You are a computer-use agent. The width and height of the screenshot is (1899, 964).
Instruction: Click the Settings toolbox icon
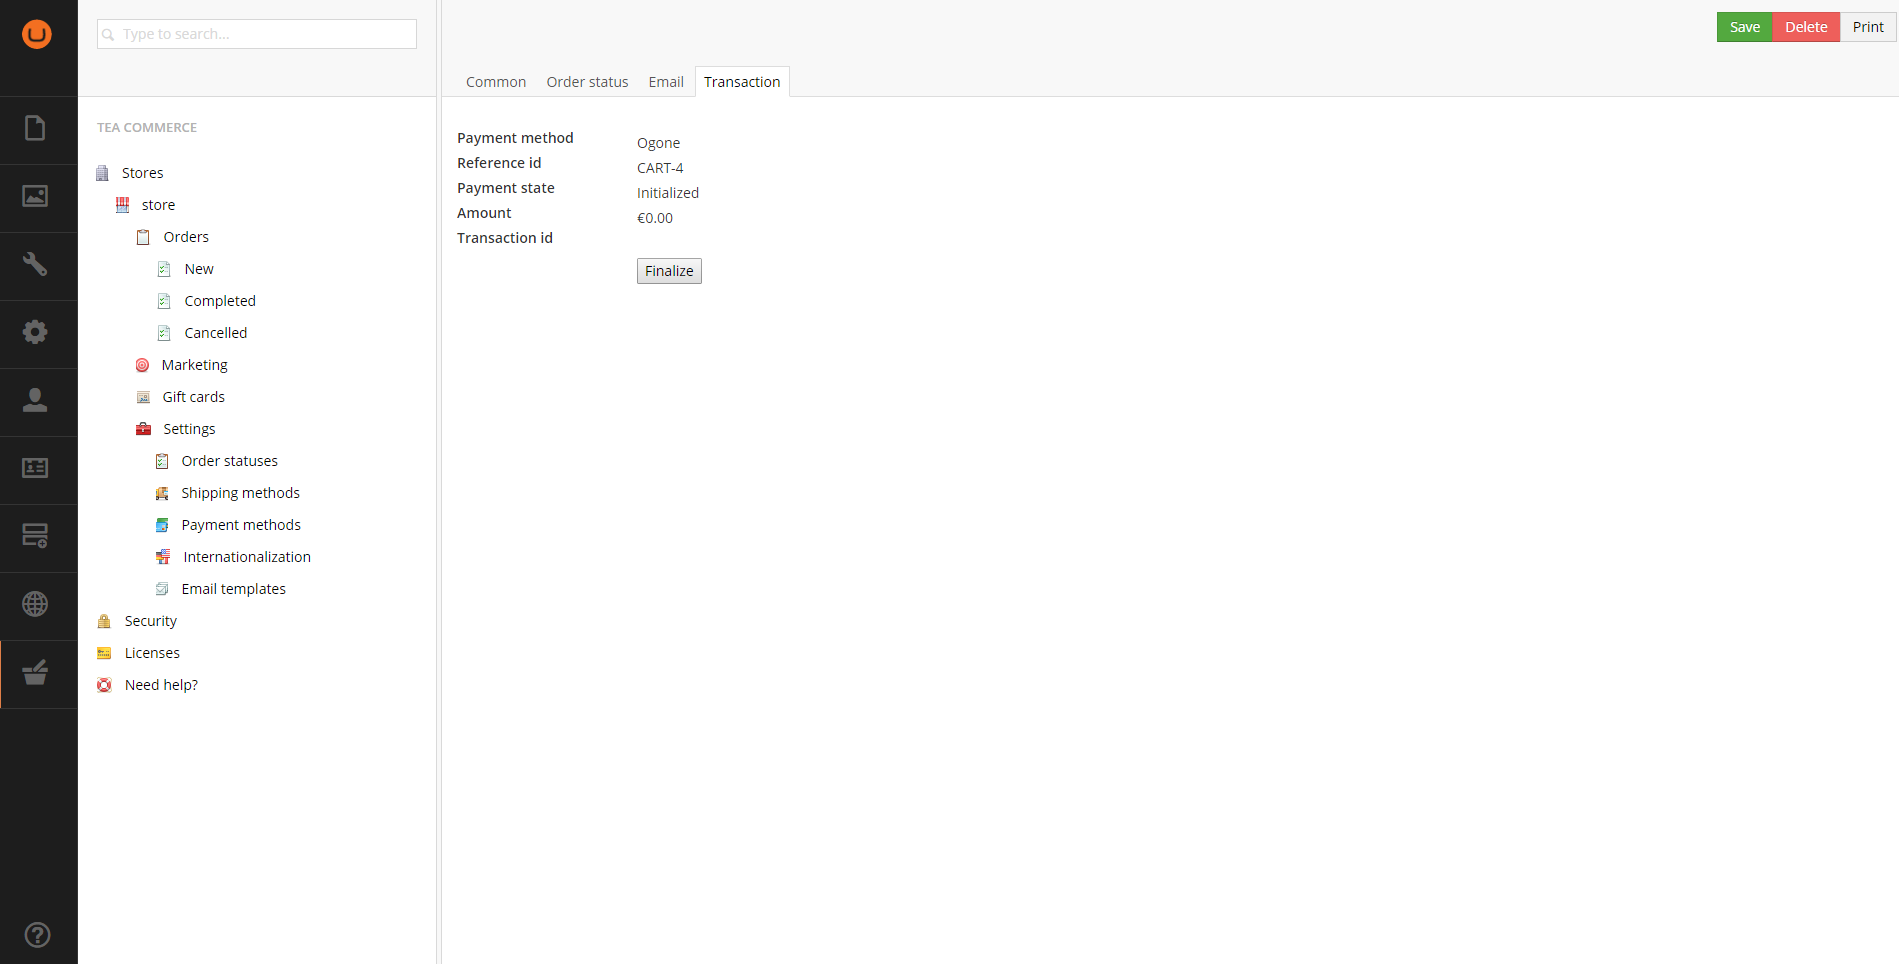coord(143,429)
